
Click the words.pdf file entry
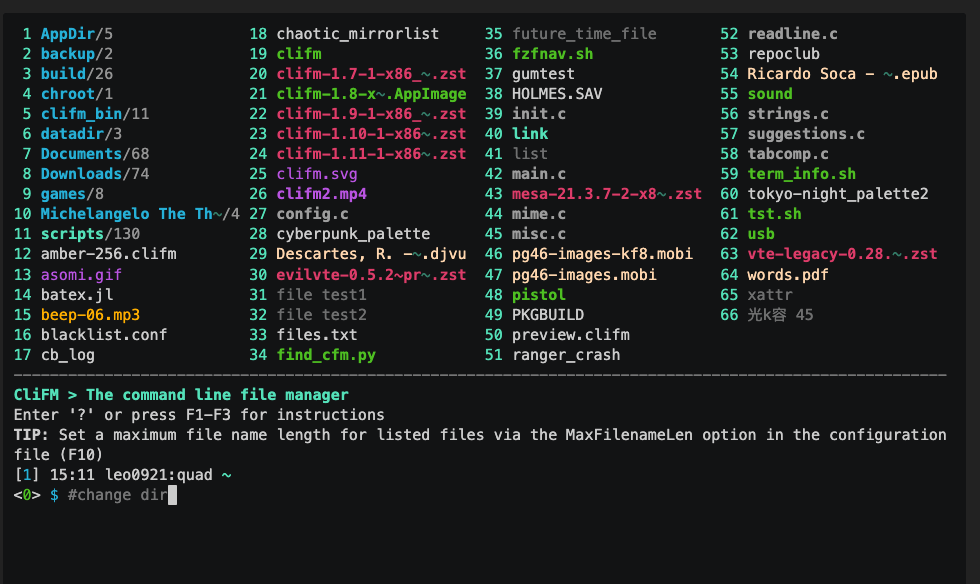tap(788, 274)
